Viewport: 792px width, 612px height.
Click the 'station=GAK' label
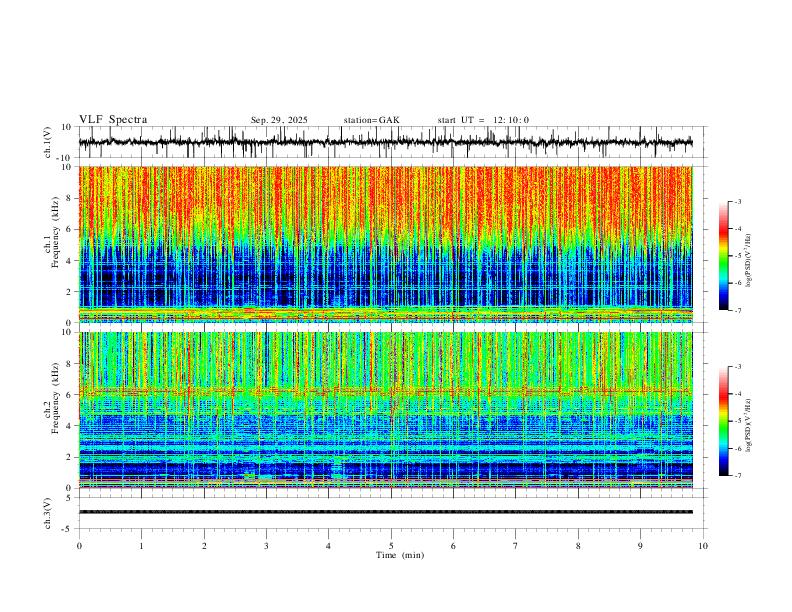(371, 120)
